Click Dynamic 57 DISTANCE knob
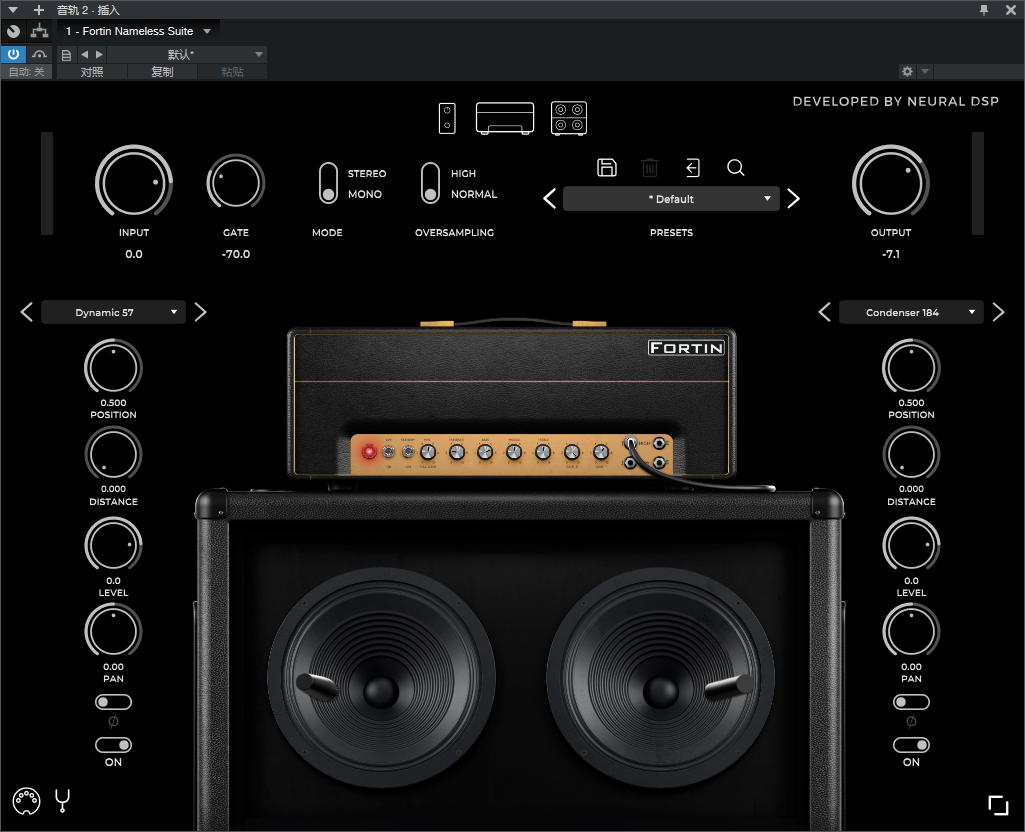Image resolution: width=1025 pixels, height=832 pixels. (113, 454)
